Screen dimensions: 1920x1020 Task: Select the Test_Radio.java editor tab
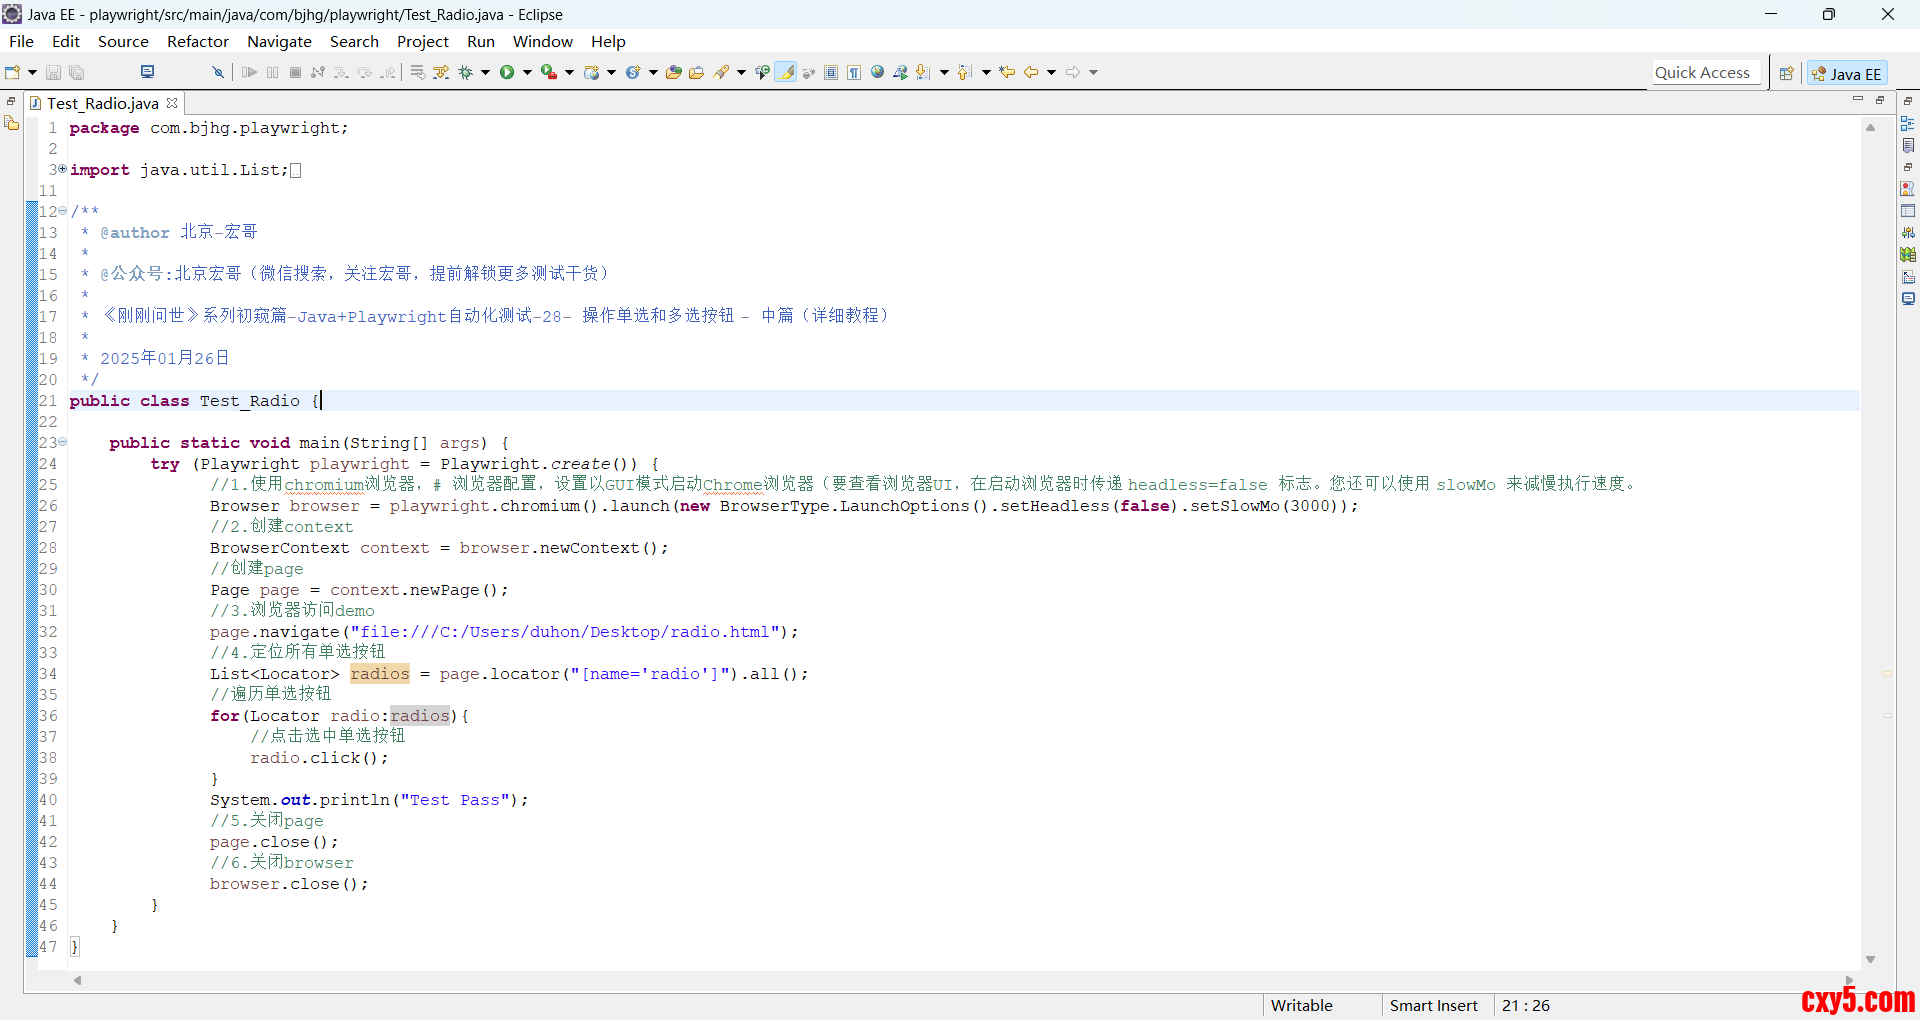(x=102, y=103)
